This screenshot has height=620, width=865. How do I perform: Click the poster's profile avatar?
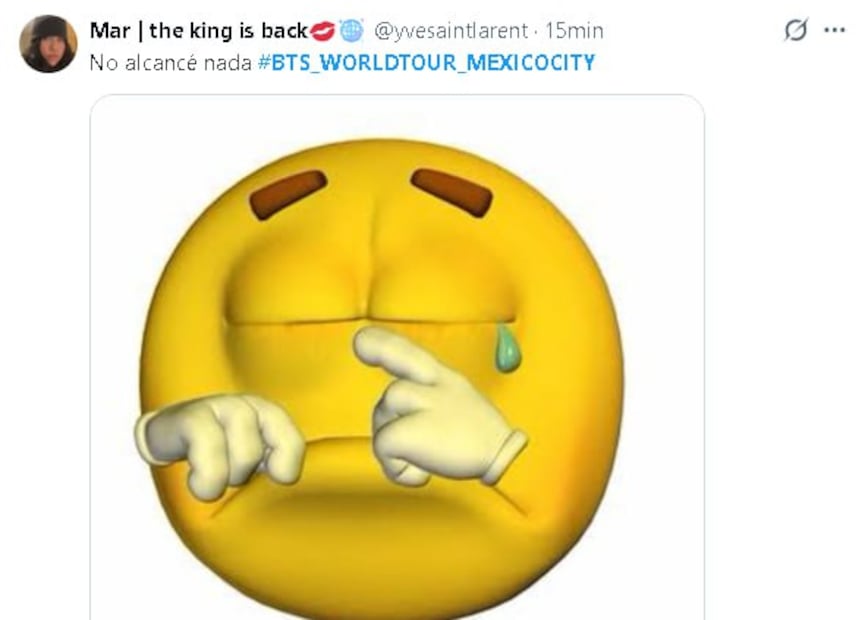click(x=48, y=44)
